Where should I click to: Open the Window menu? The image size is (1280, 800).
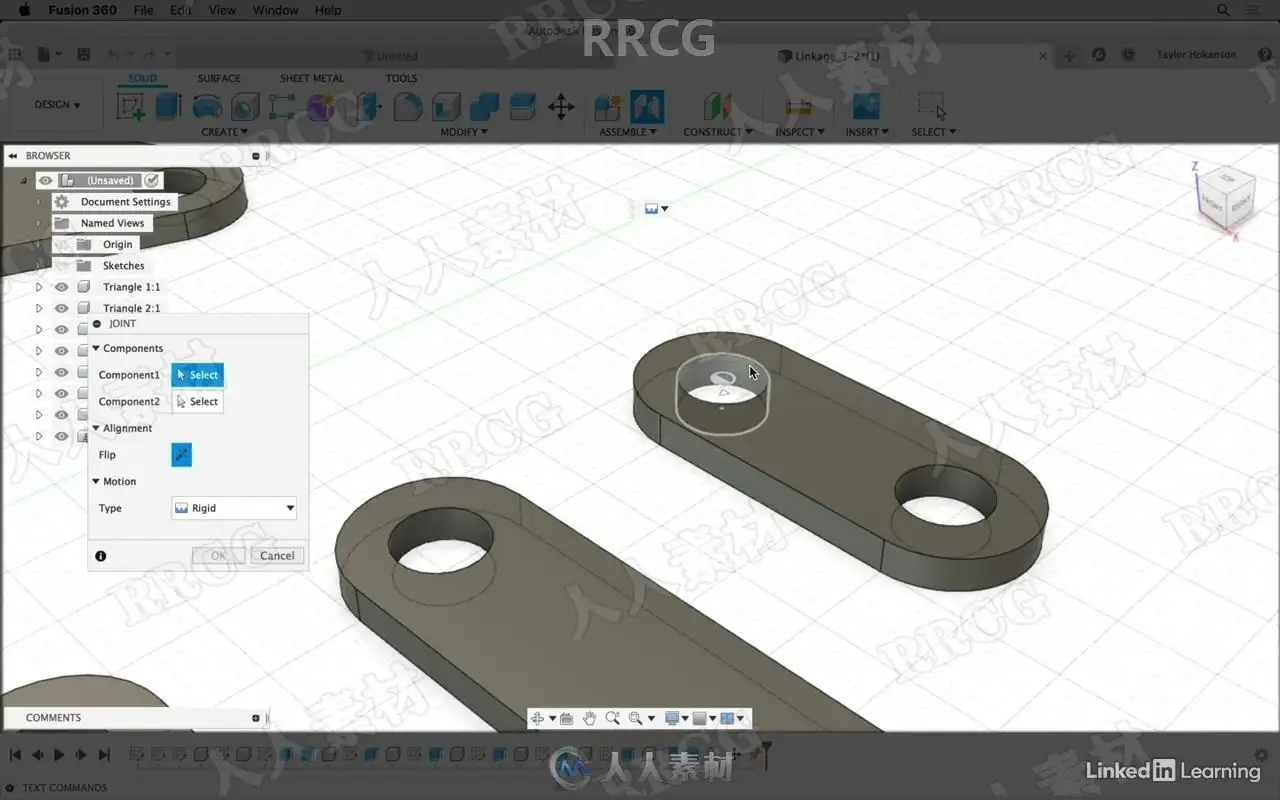(x=276, y=10)
